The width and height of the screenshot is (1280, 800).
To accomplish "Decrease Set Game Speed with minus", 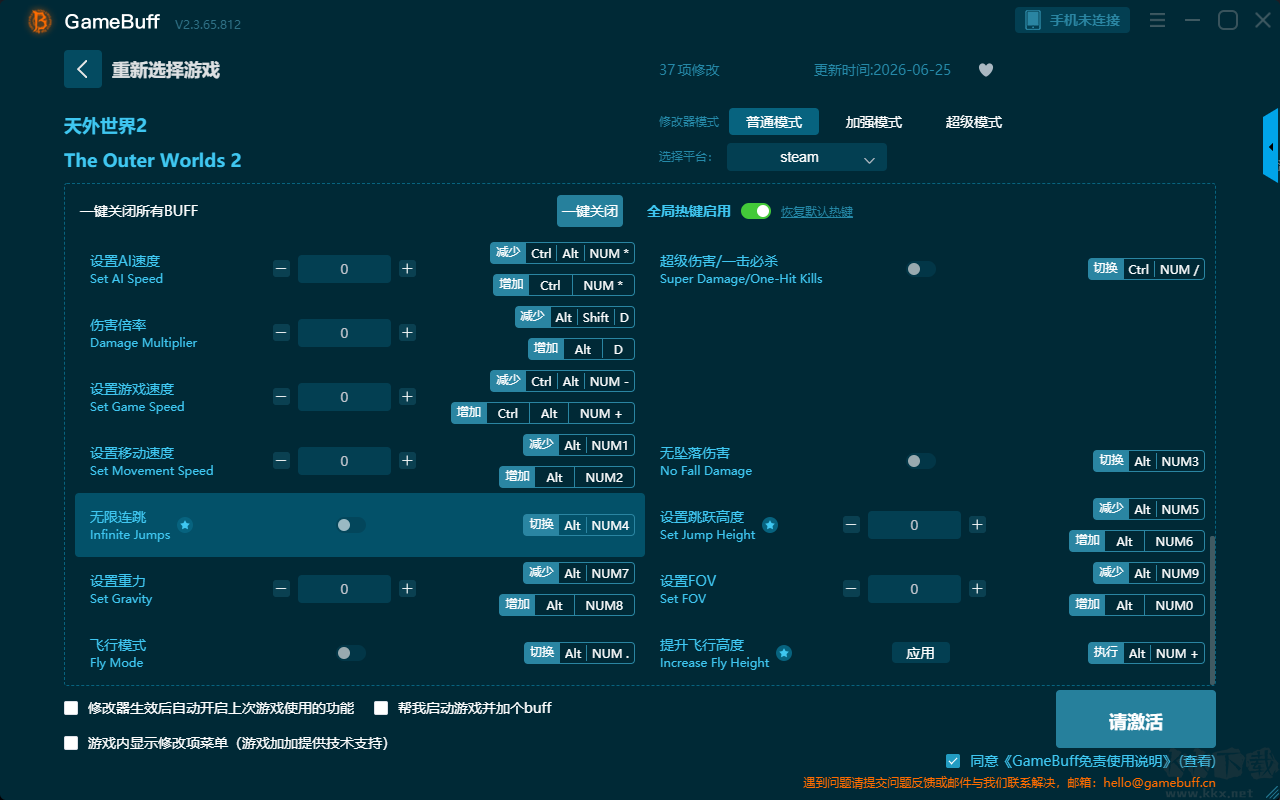I will coord(281,397).
